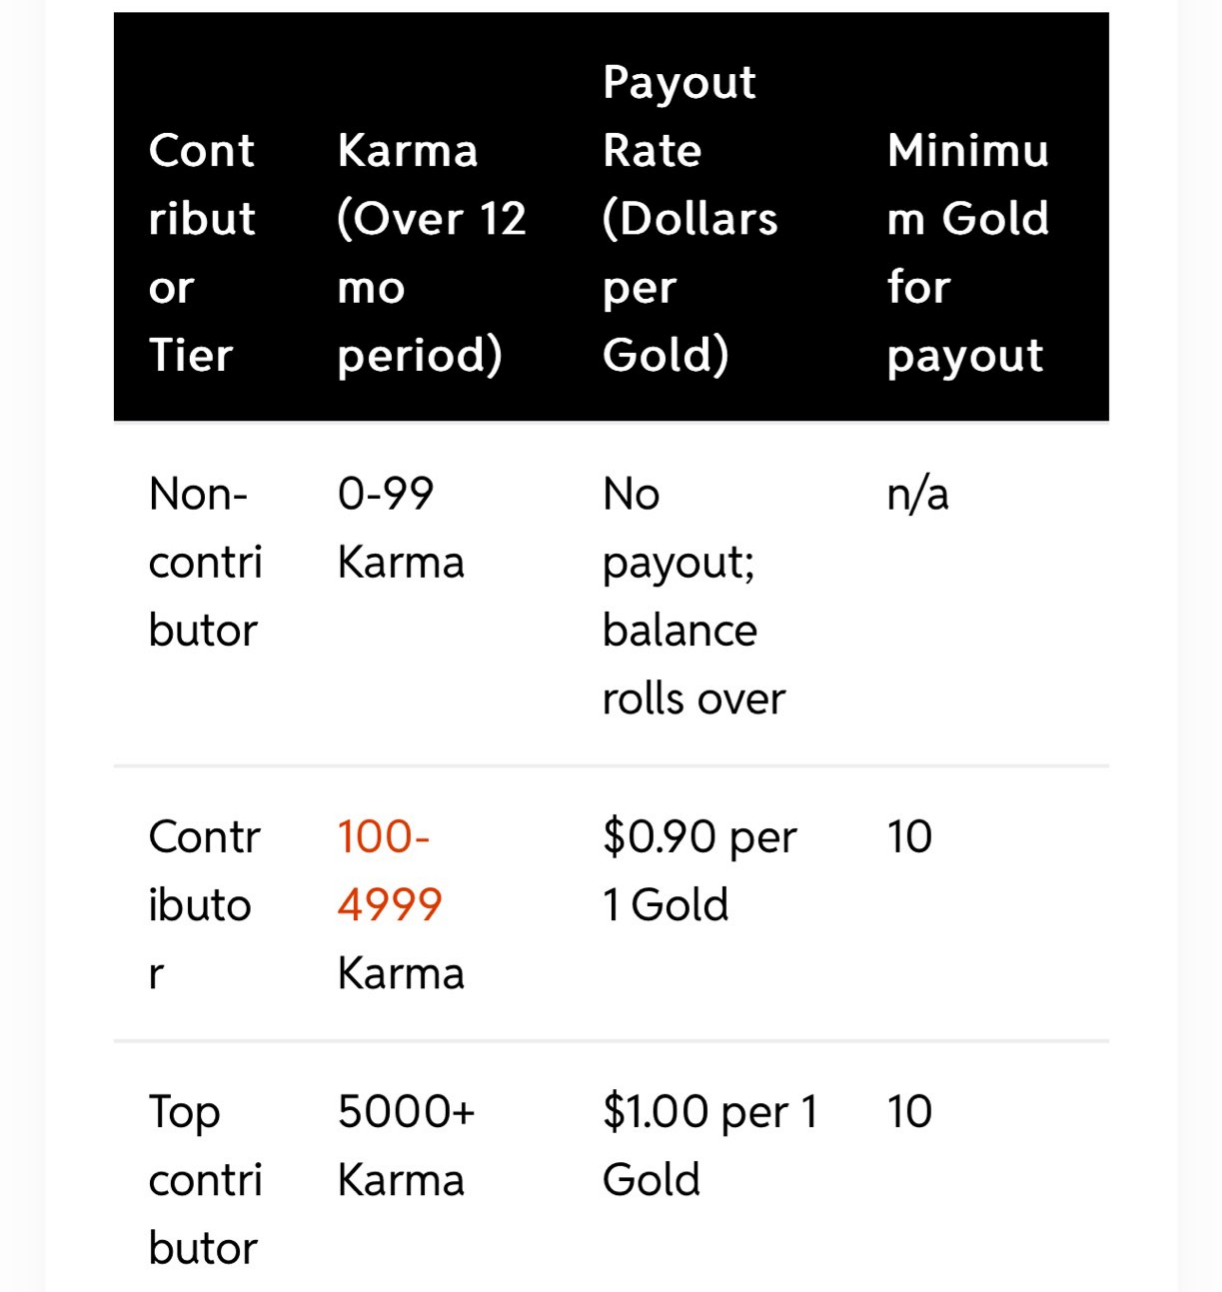Viewport: 1222px width, 1292px height.
Task: Click the Top contributor minimum gold 10
Action: 910,1112
